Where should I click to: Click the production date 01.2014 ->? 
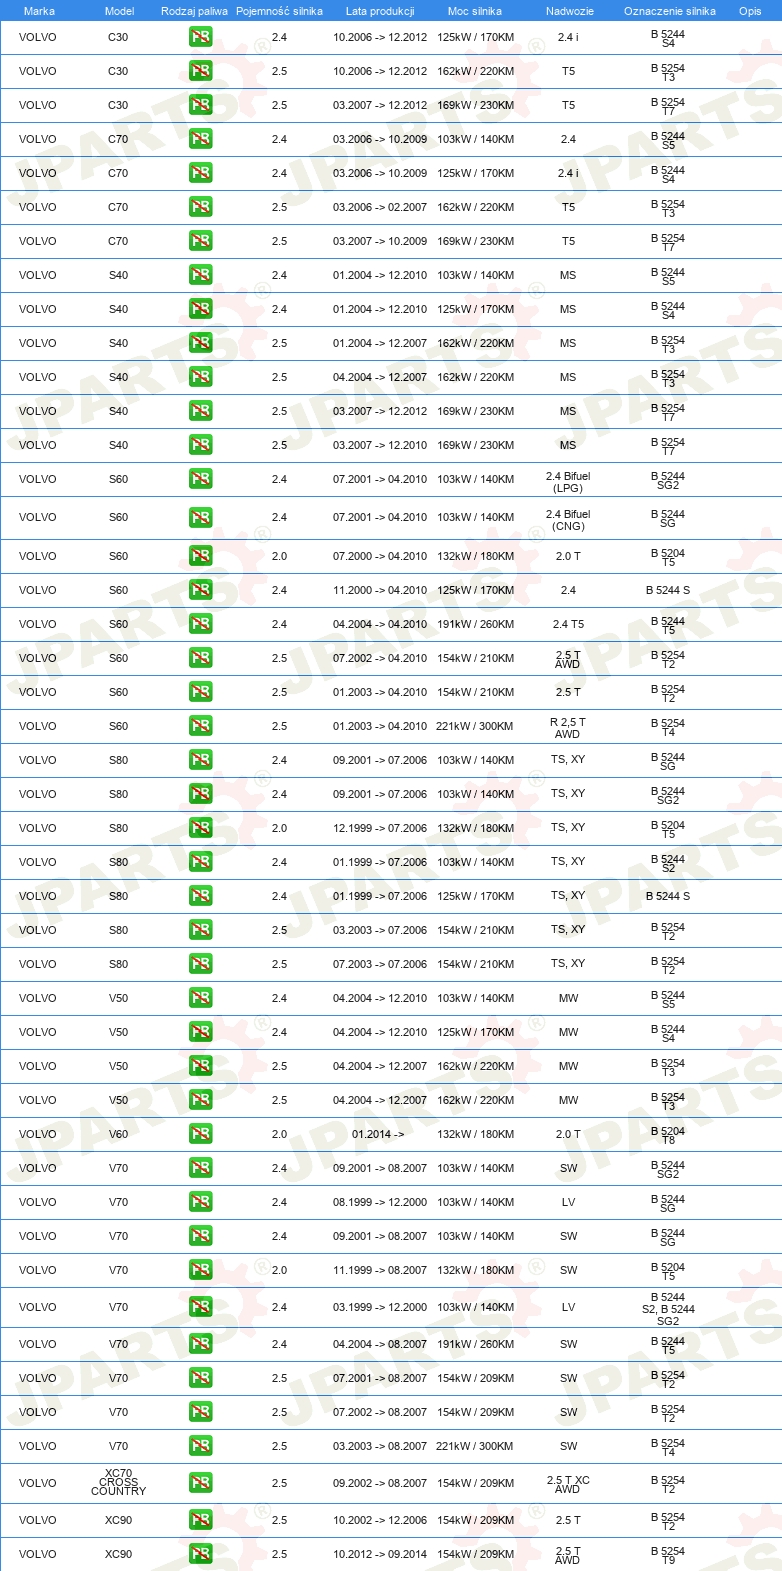pos(378,1134)
